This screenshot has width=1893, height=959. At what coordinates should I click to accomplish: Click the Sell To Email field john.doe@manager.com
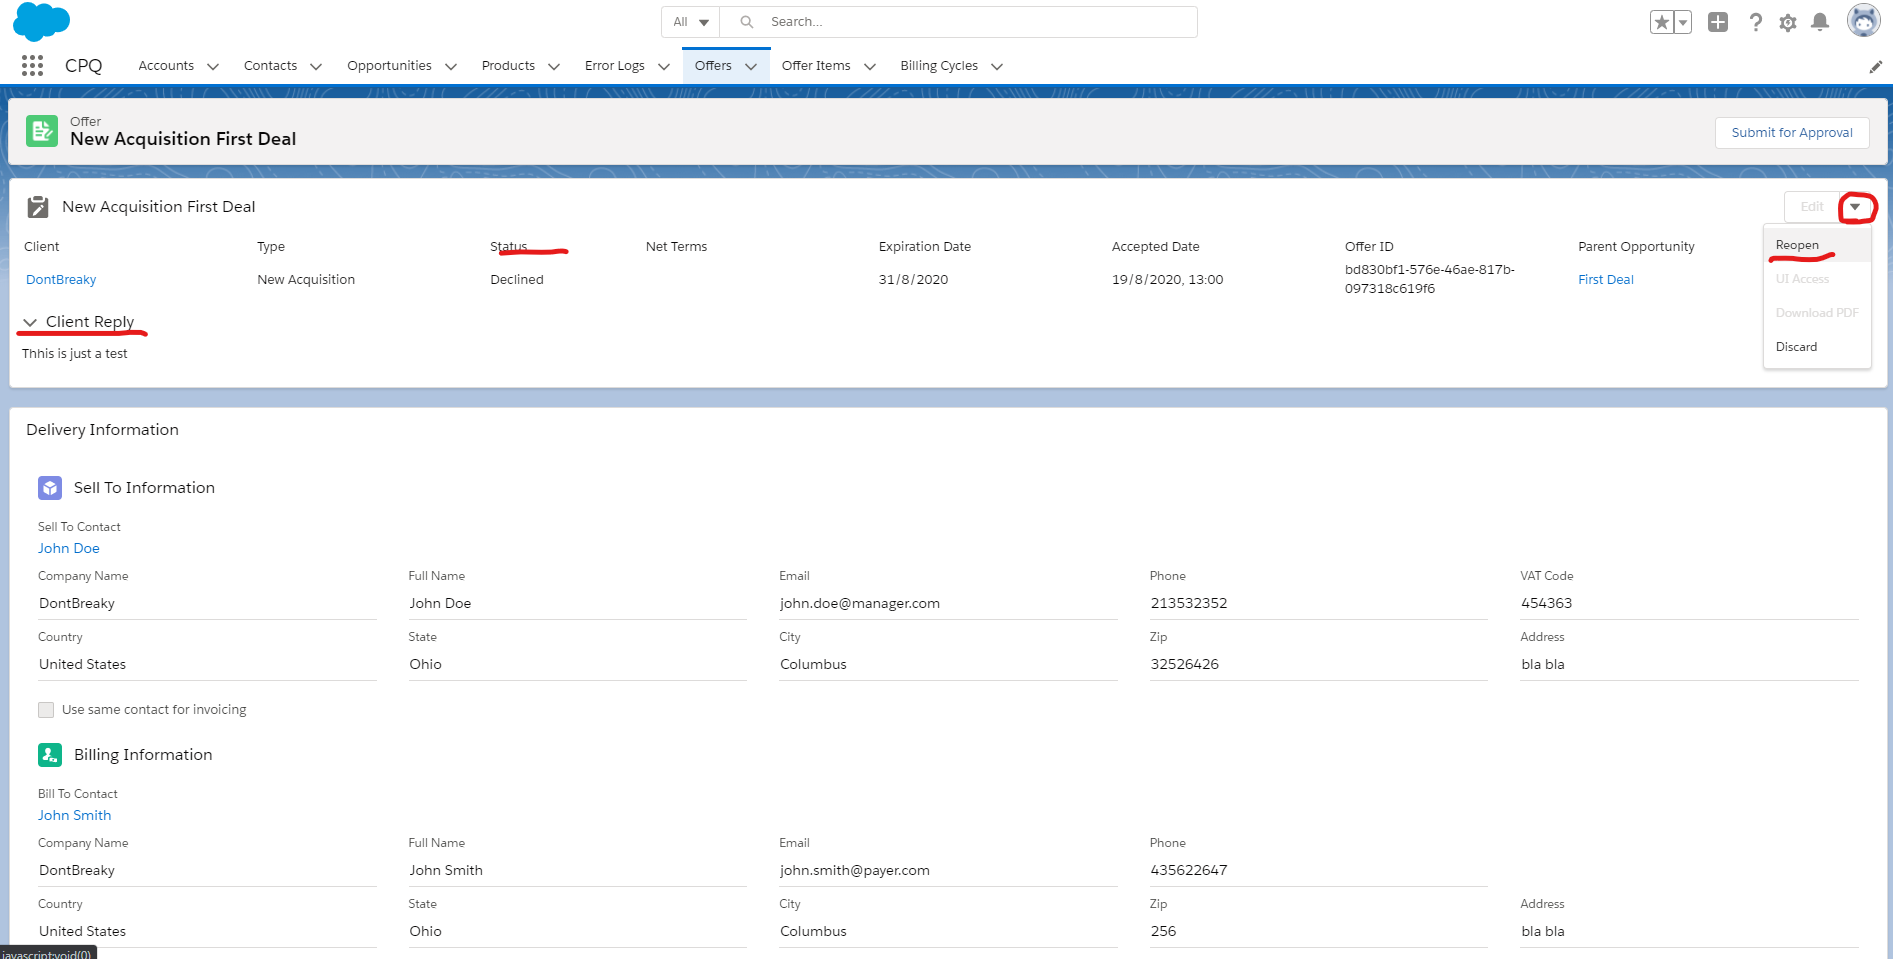pos(948,604)
